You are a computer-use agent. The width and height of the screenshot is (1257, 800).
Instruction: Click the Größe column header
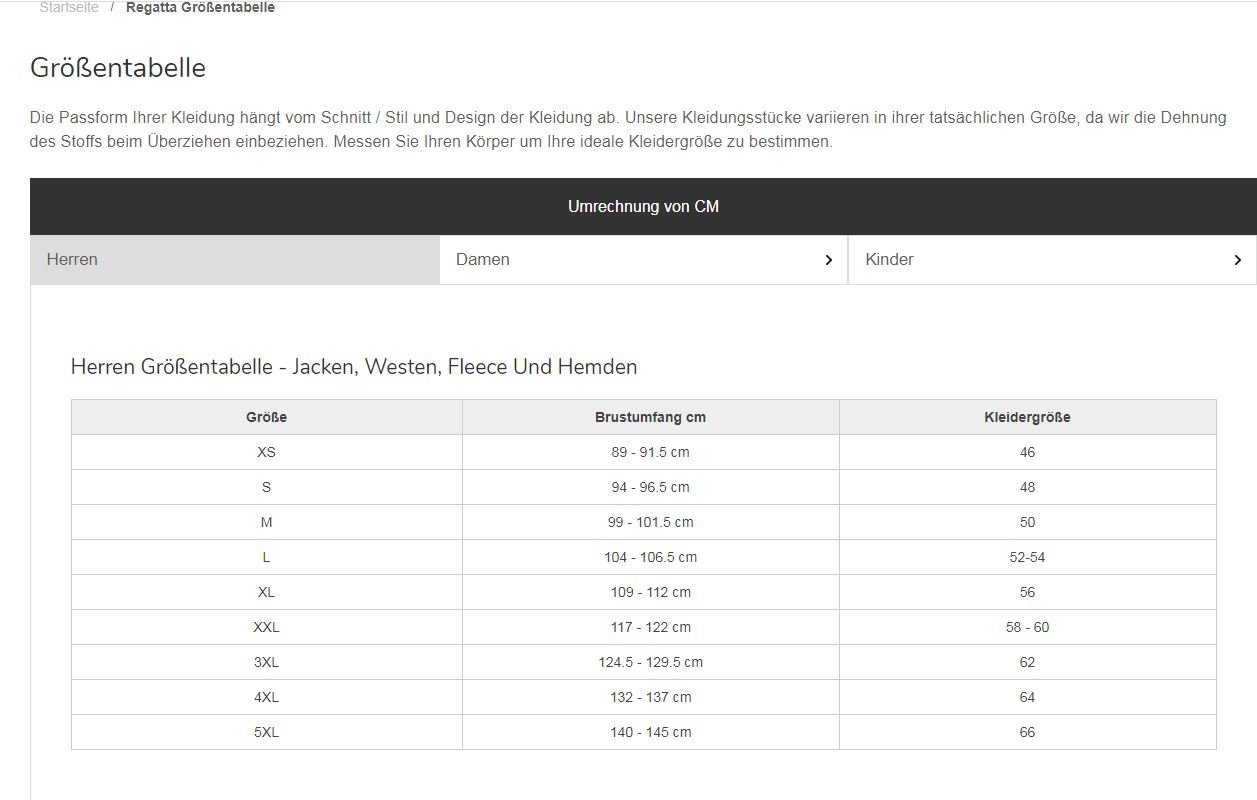(x=266, y=417)
